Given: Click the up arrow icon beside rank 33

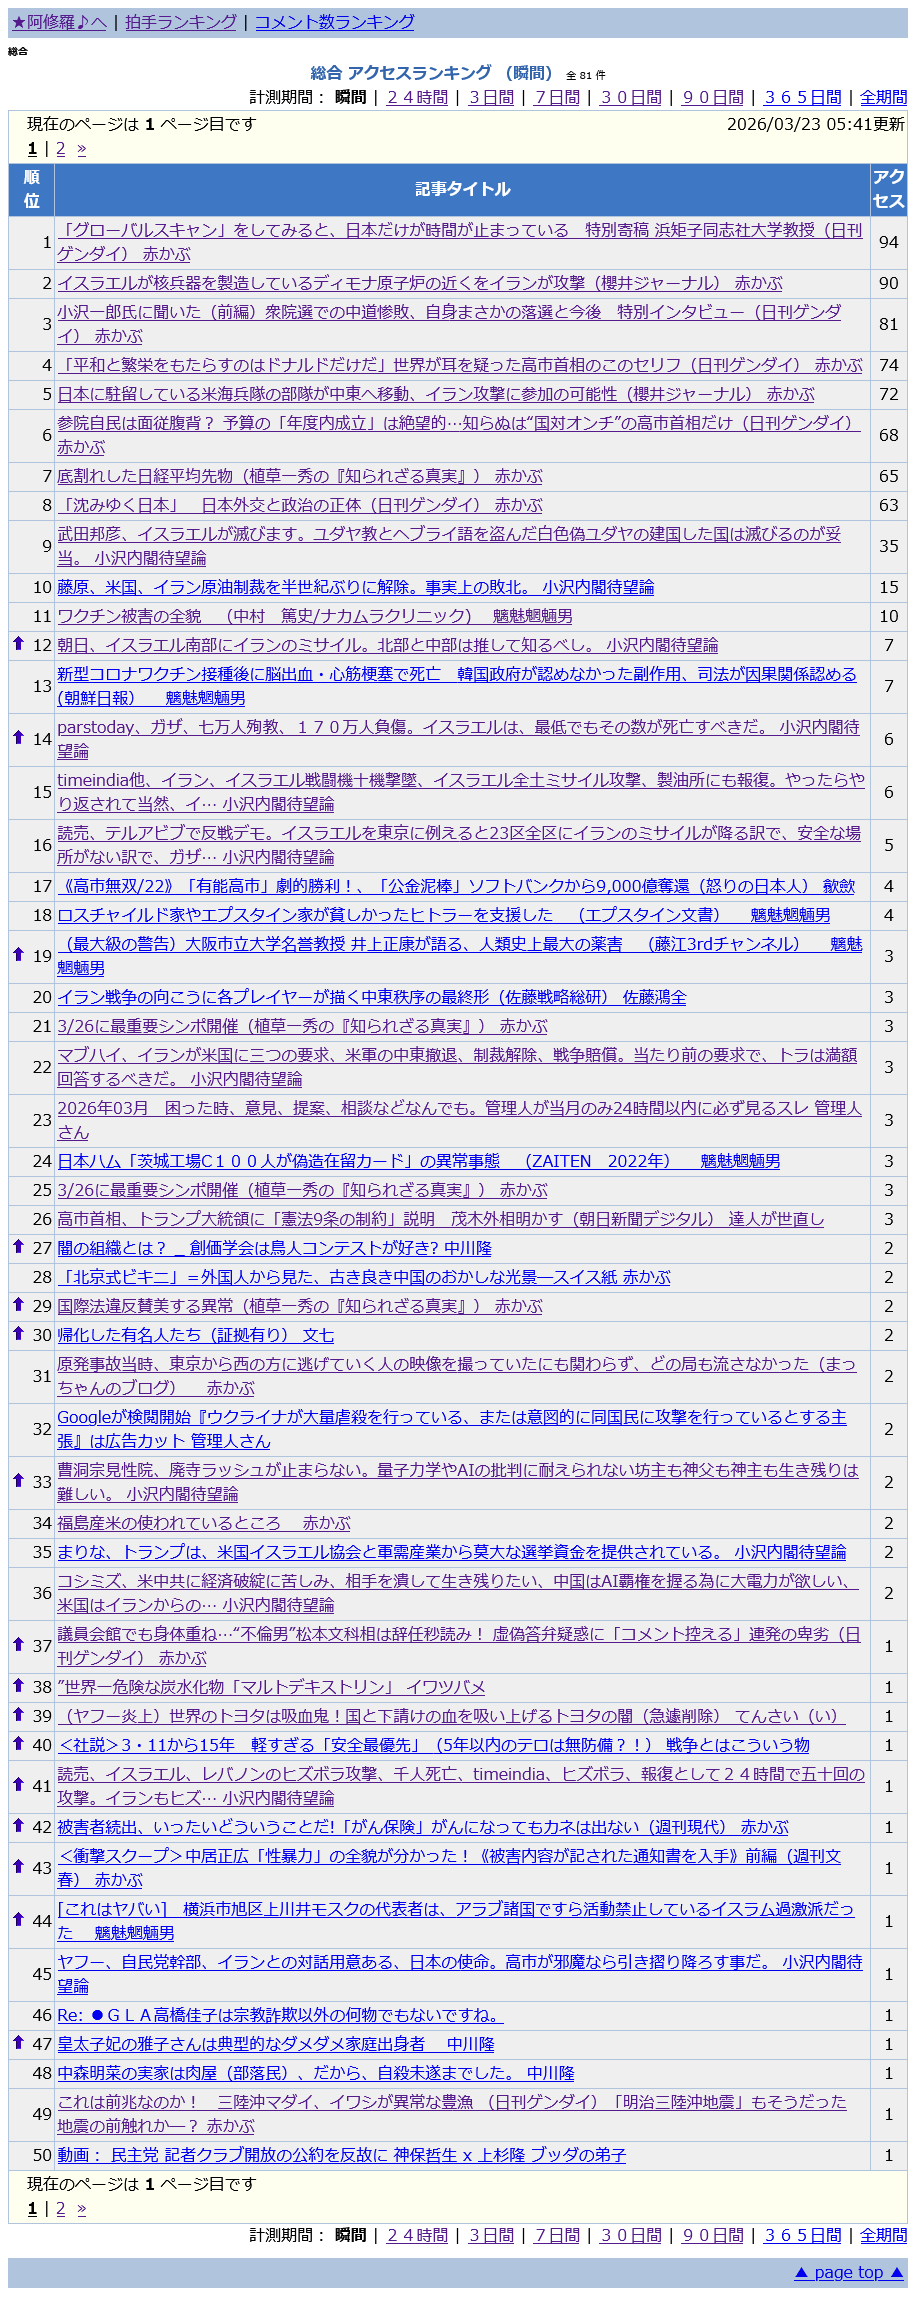Looking at the screenshot, I should 18,1480.
